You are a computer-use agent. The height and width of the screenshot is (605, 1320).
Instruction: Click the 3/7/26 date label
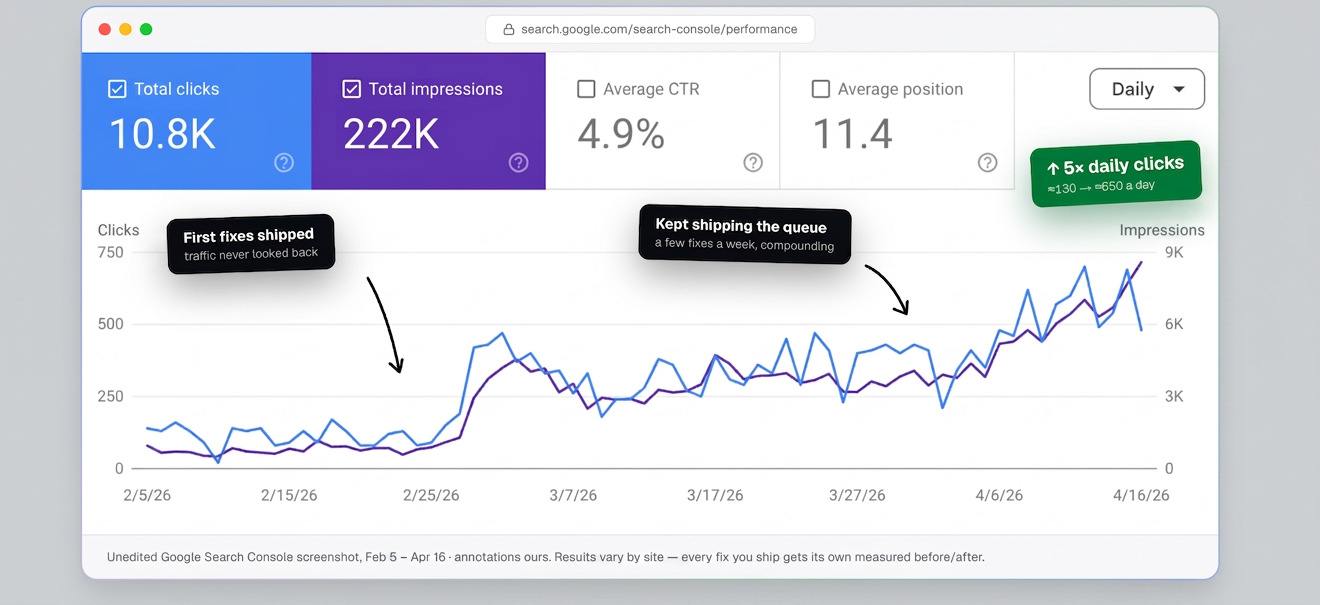coord(573,495)
